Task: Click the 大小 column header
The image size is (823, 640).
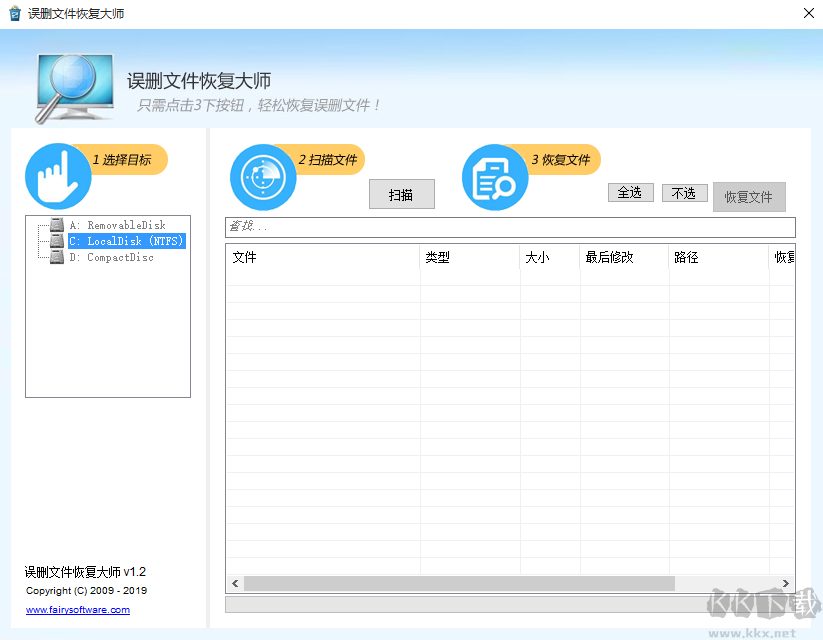Action: pyautogui.click(x=540, y=257)
